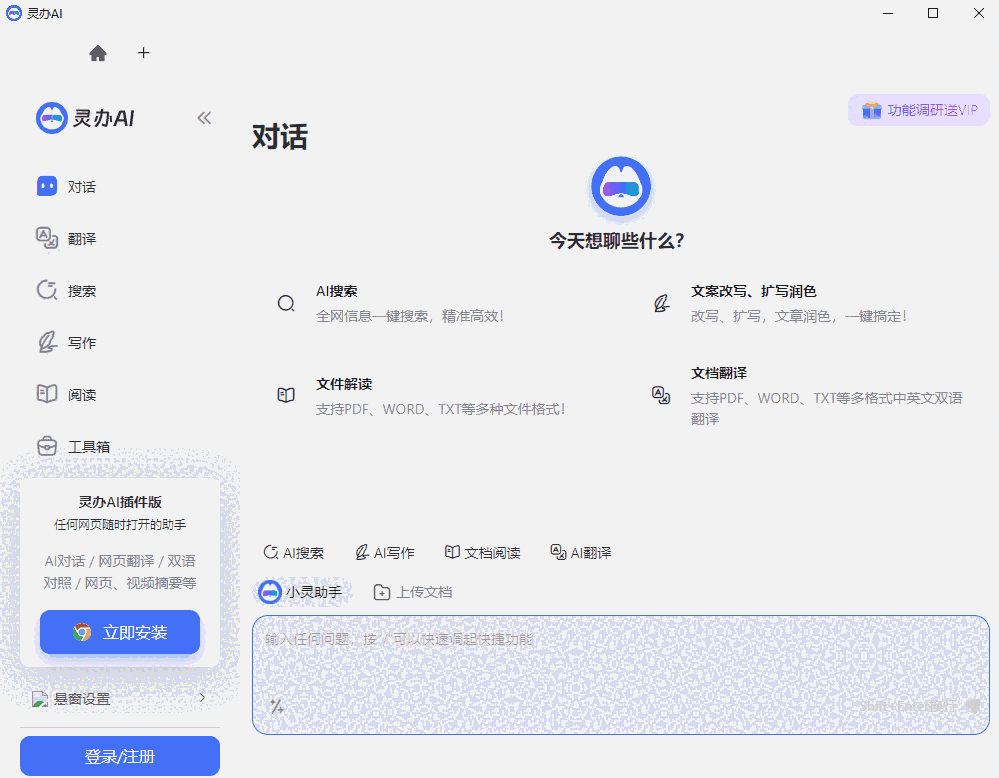Open the 小灵助手 selector above the input box
The image size is (999, 778).
click(302, 591)
